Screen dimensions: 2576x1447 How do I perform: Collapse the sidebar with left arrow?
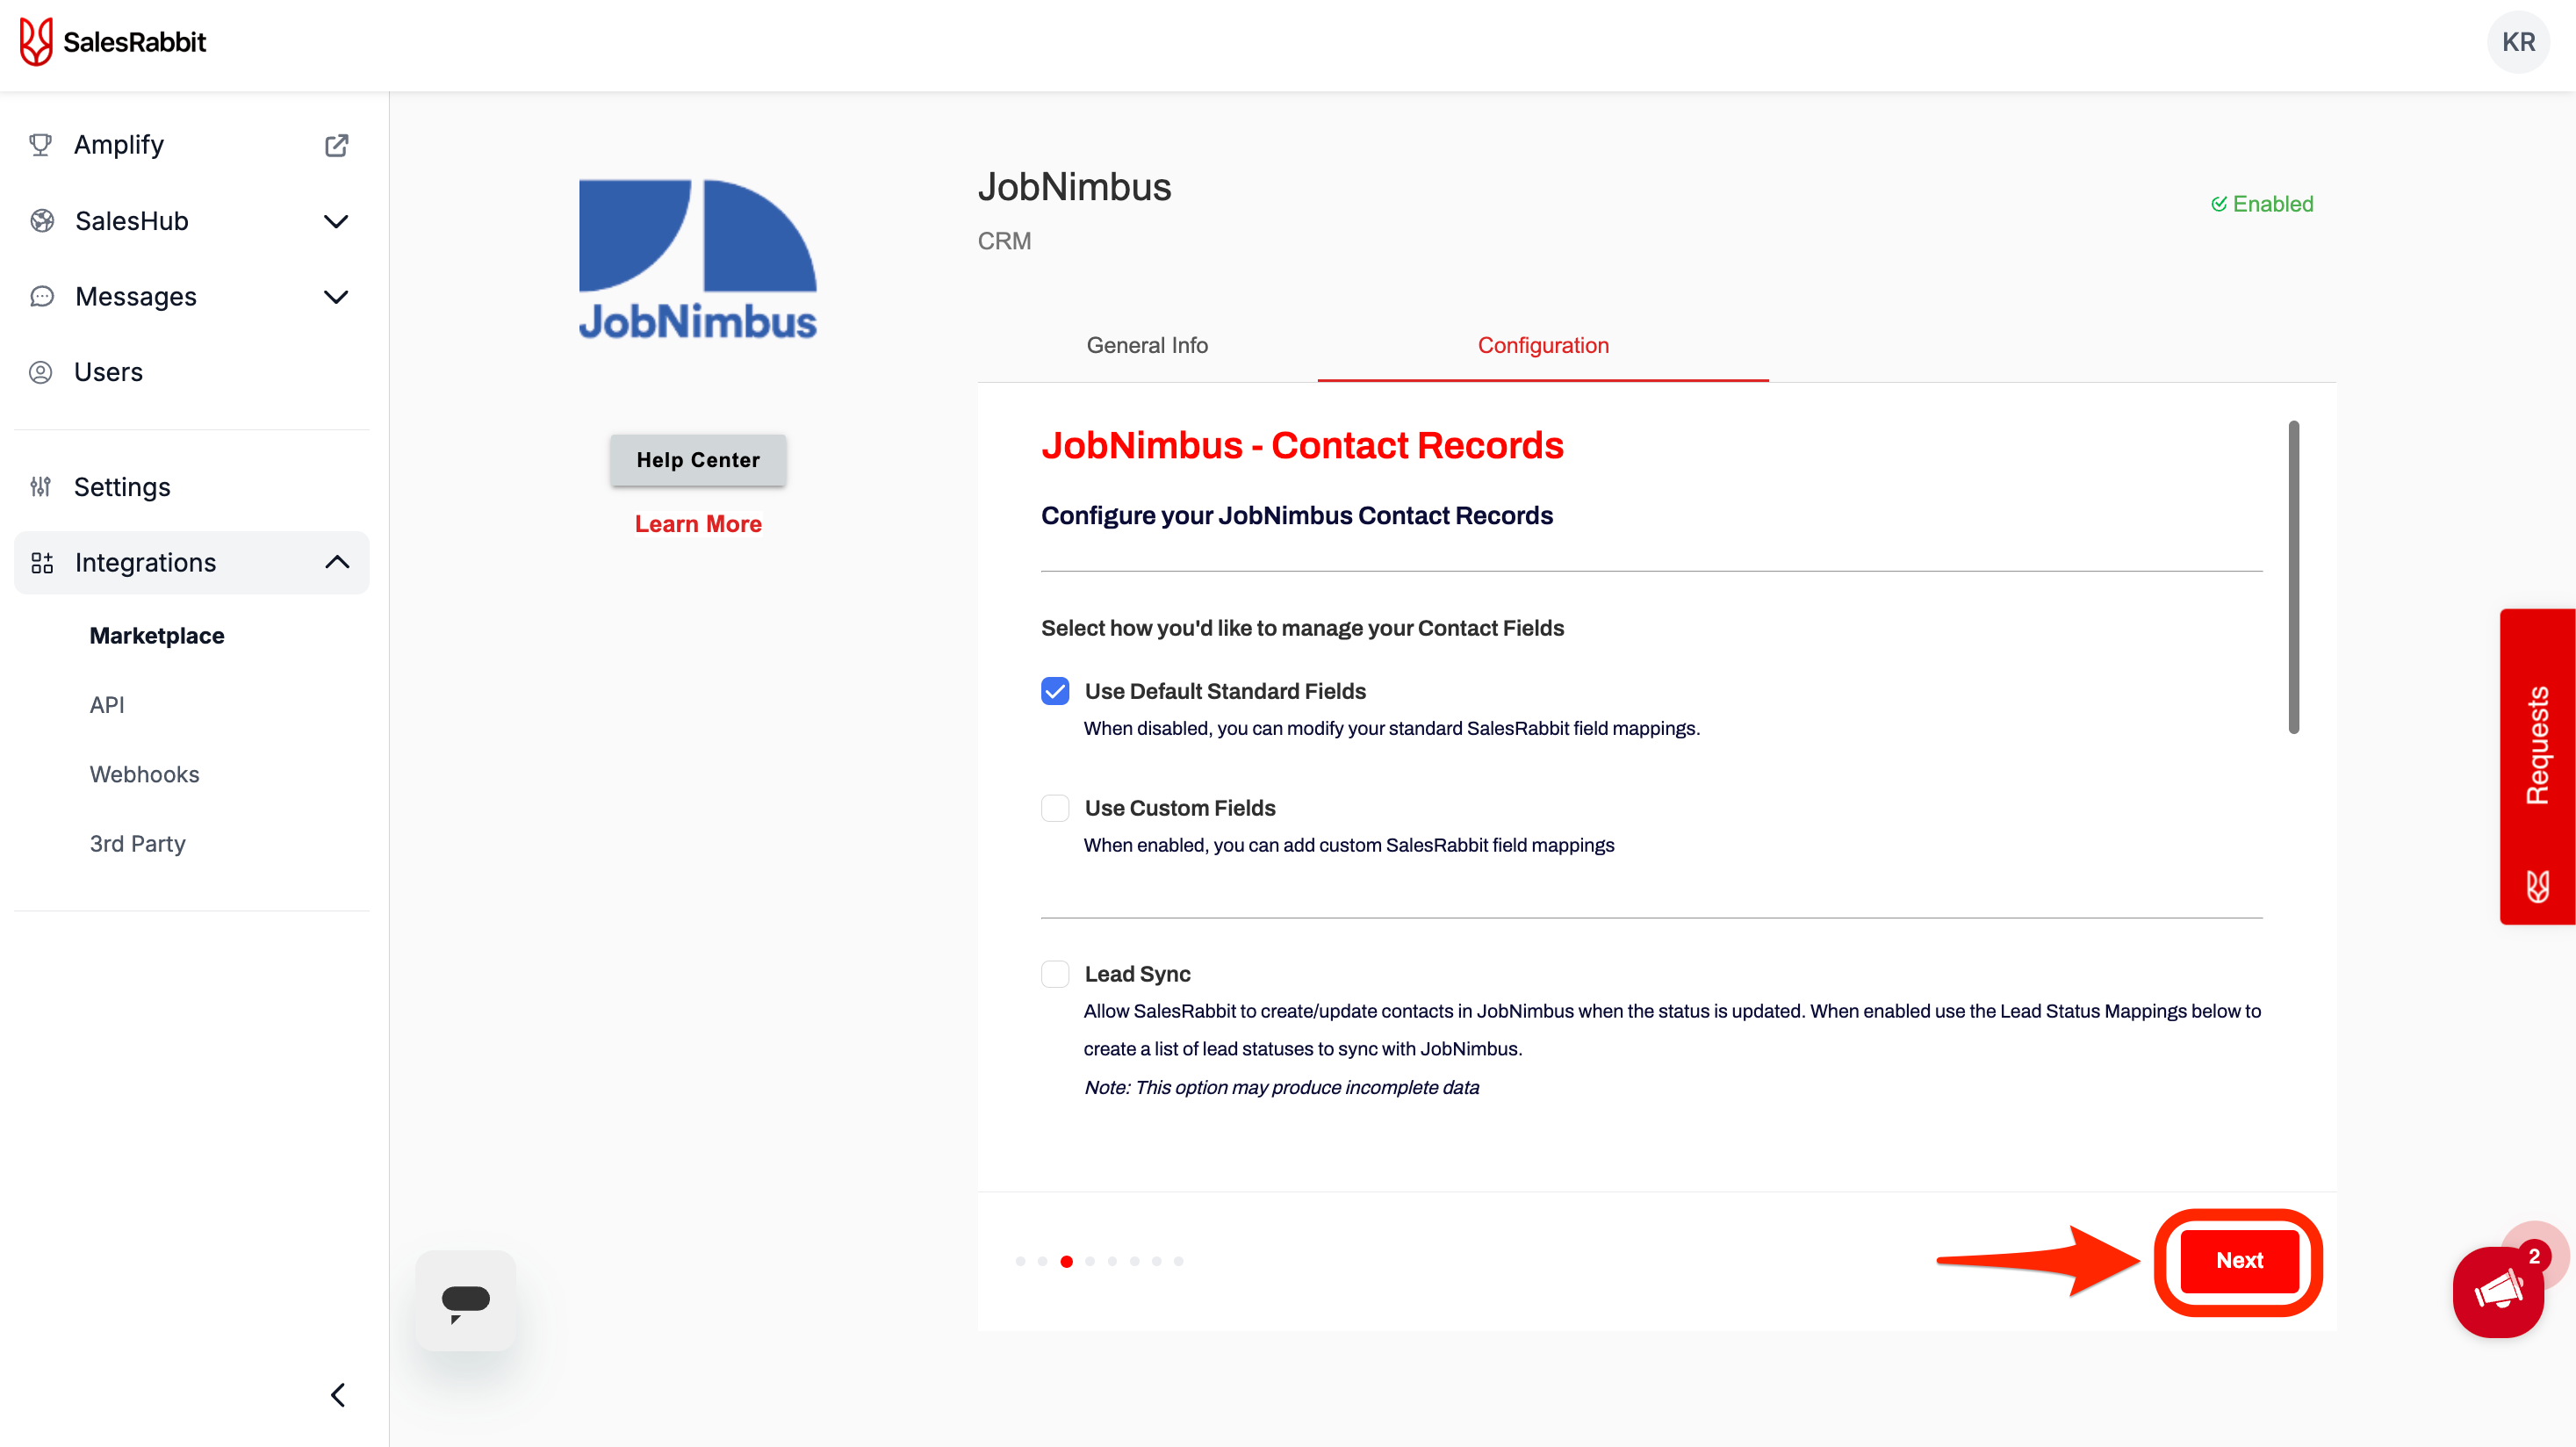[338, 1394]
